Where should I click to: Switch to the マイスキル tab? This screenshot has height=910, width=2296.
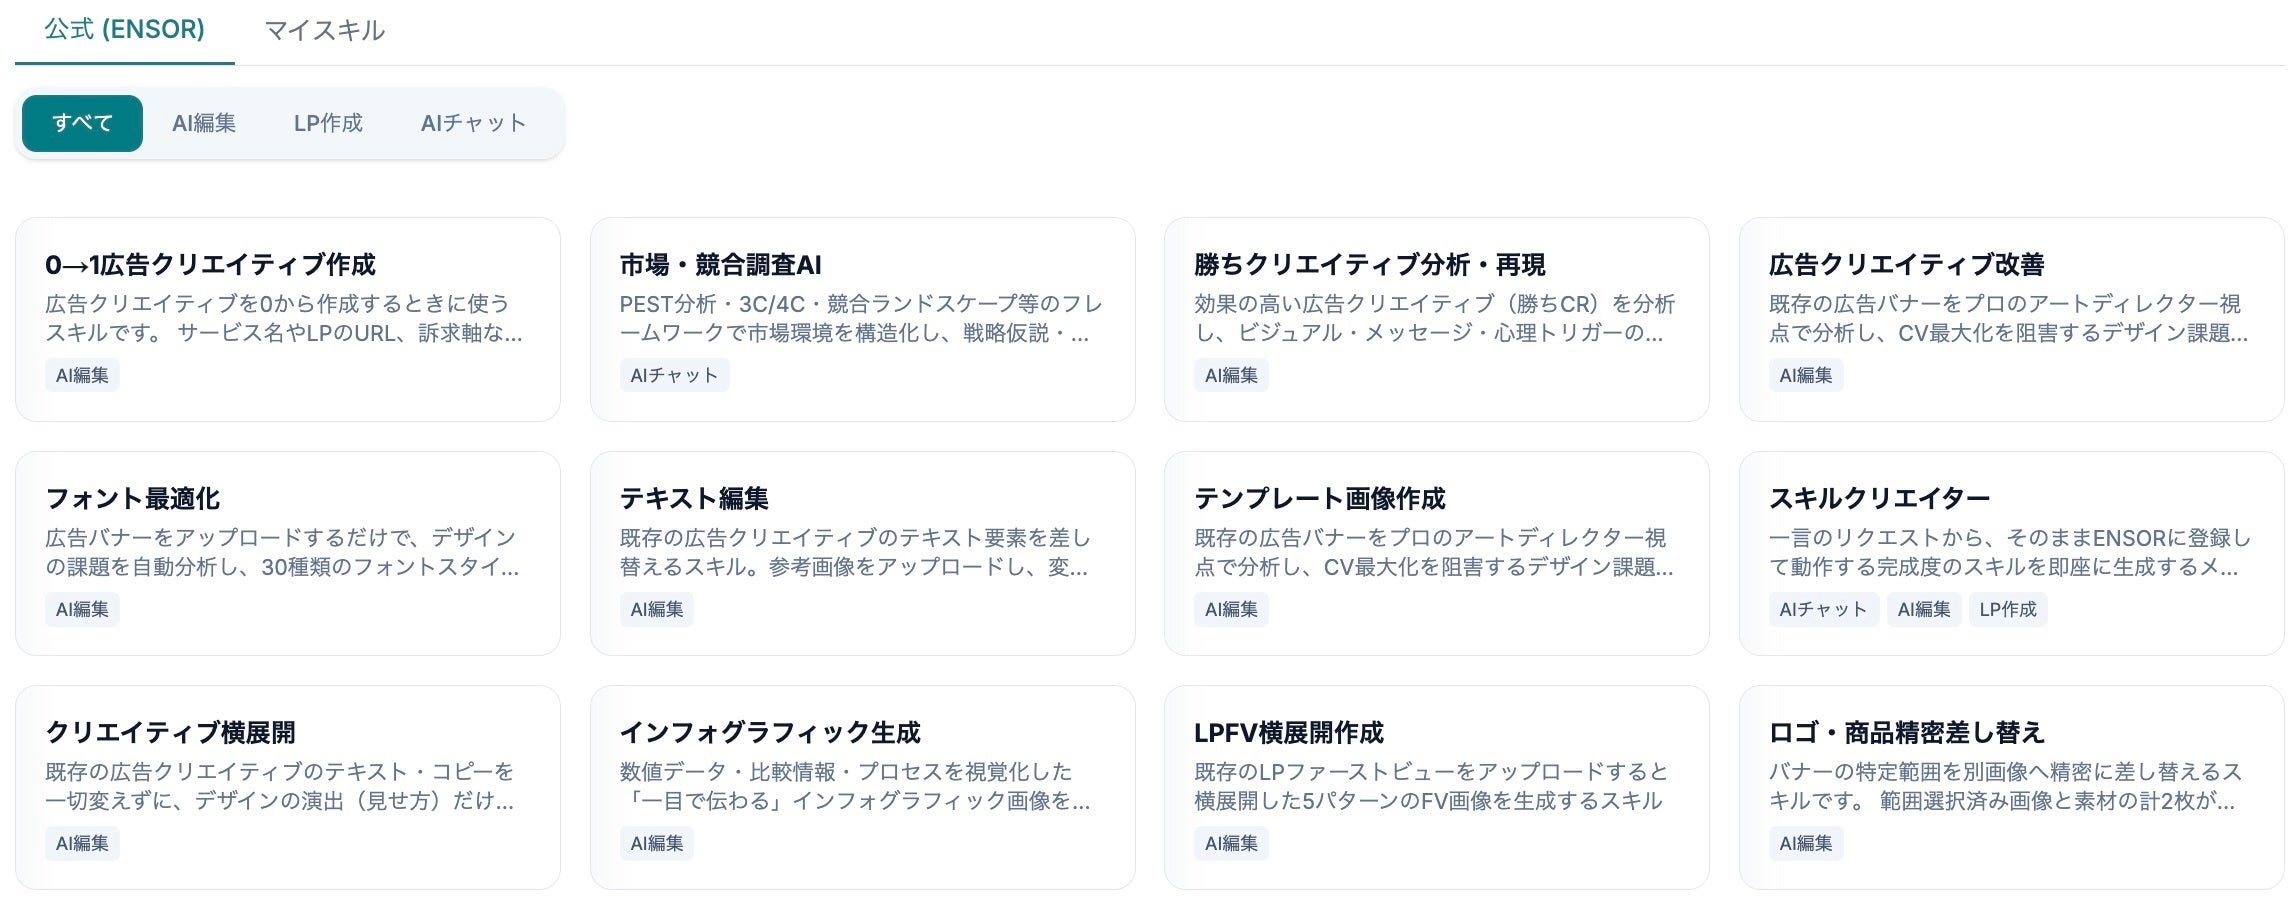pos(324,31)
